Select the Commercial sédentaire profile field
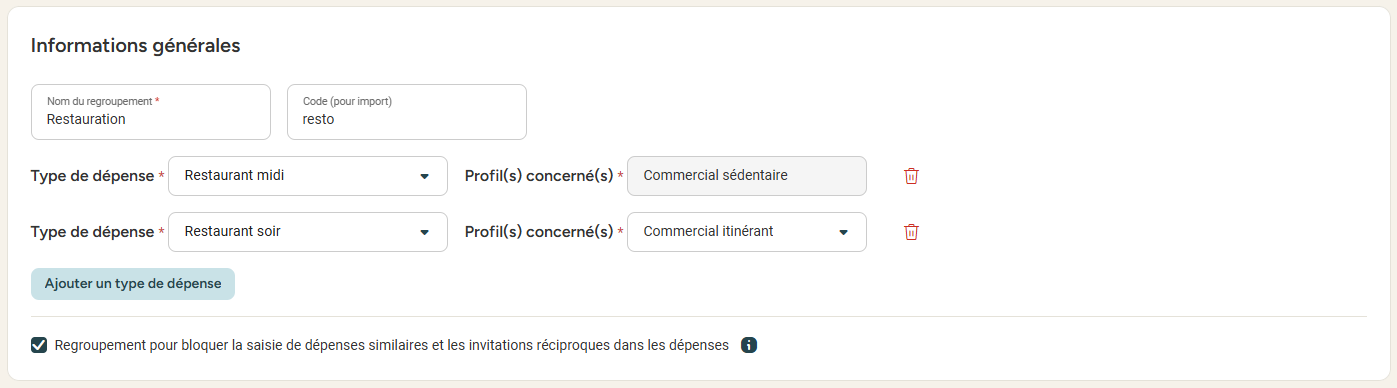1397x388 pixels. pyautogui.click(x=747, y=176)
